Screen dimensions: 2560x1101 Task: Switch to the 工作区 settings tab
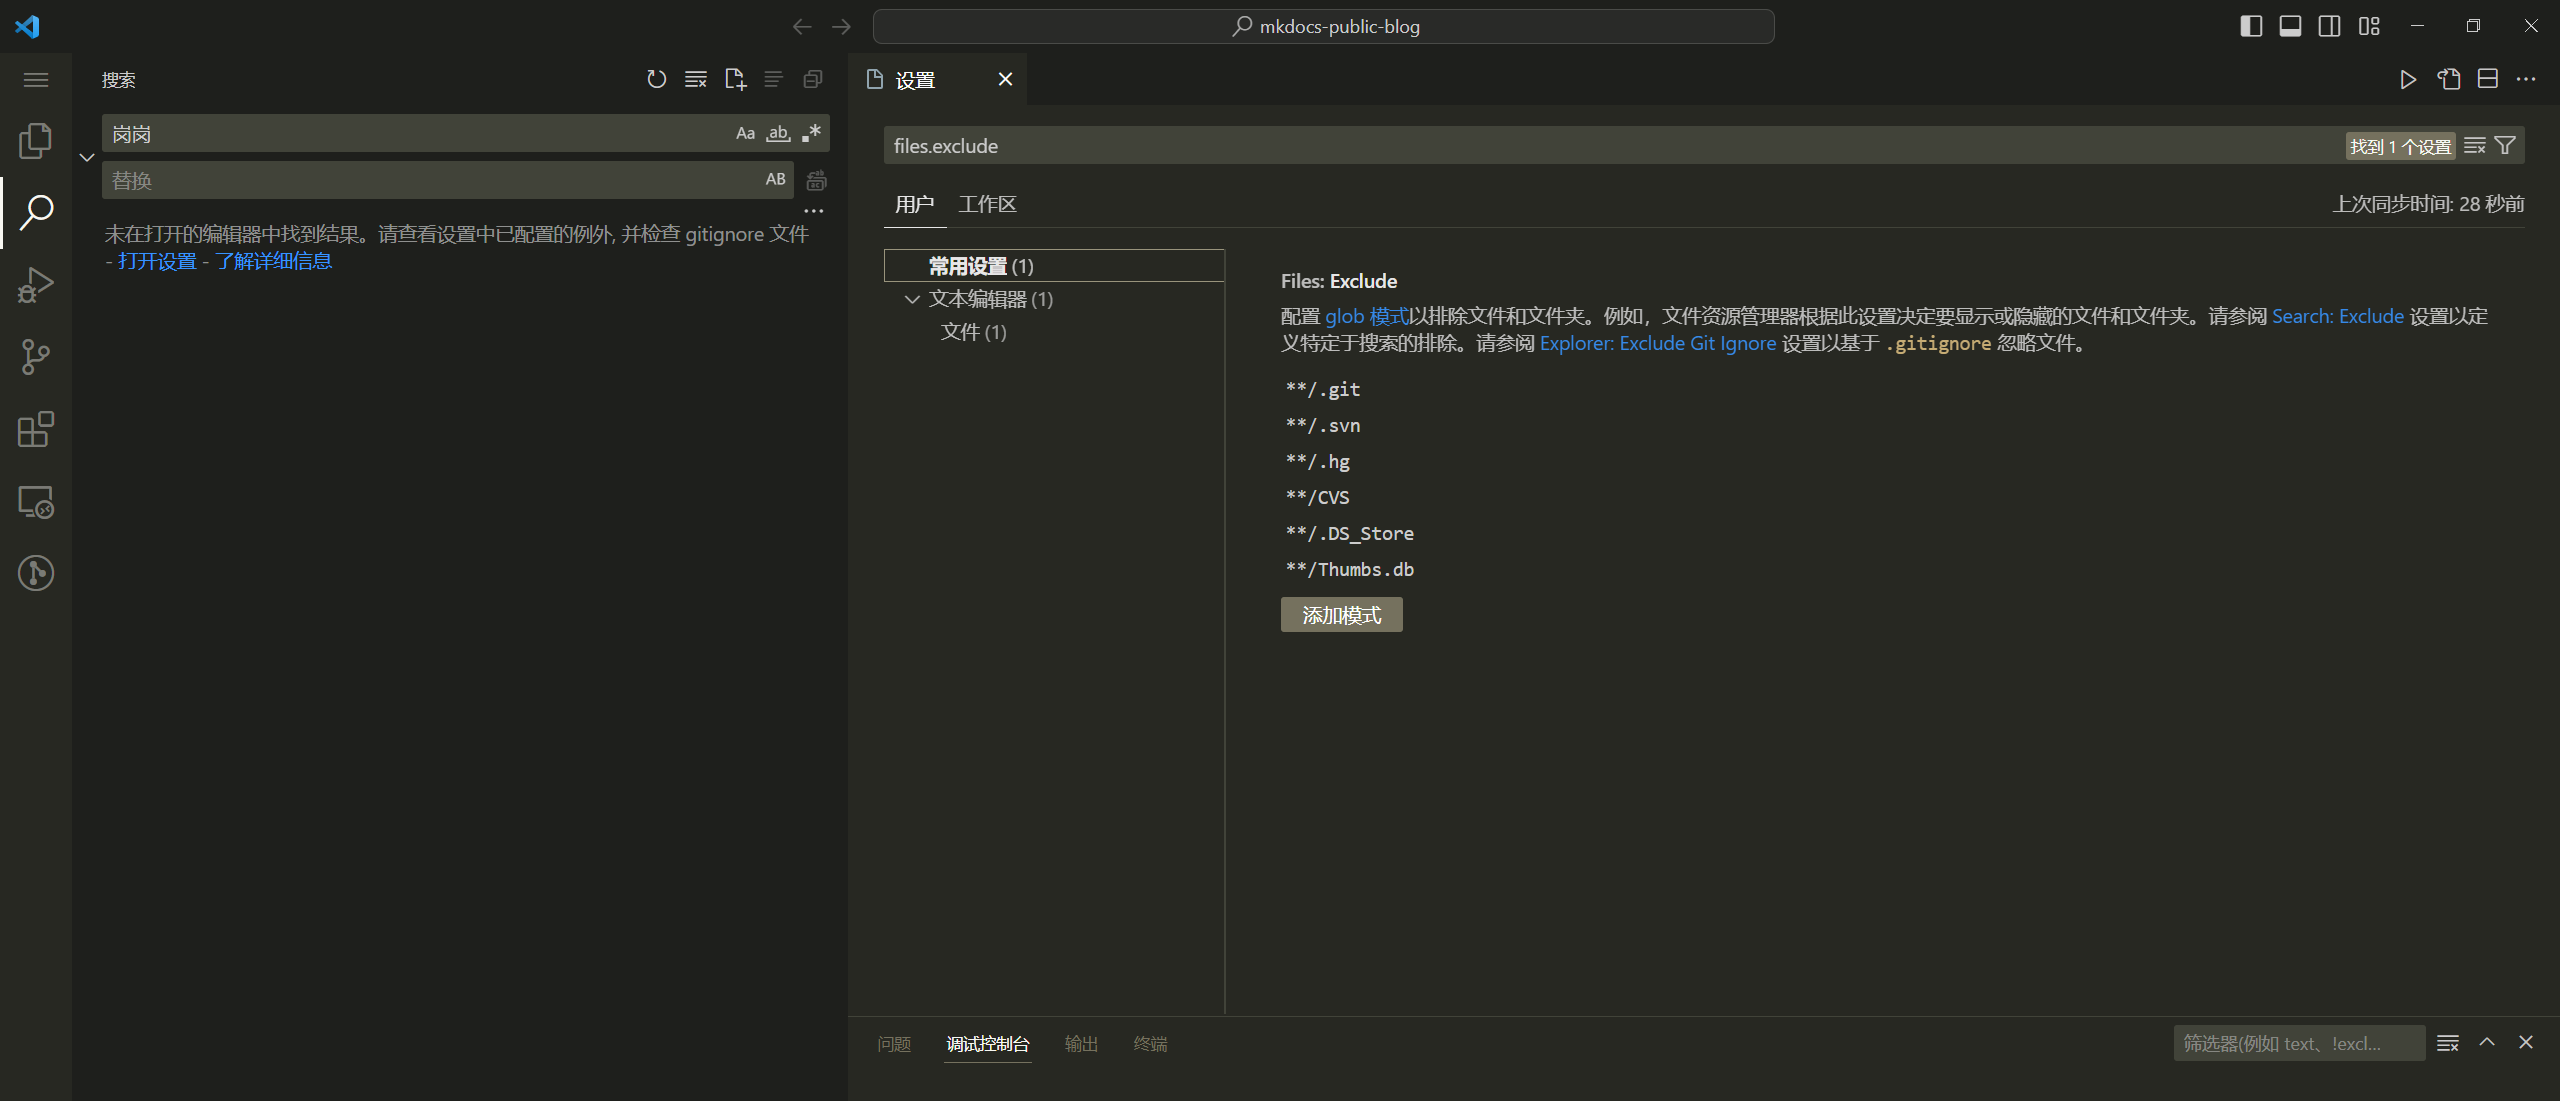point(987,204)
